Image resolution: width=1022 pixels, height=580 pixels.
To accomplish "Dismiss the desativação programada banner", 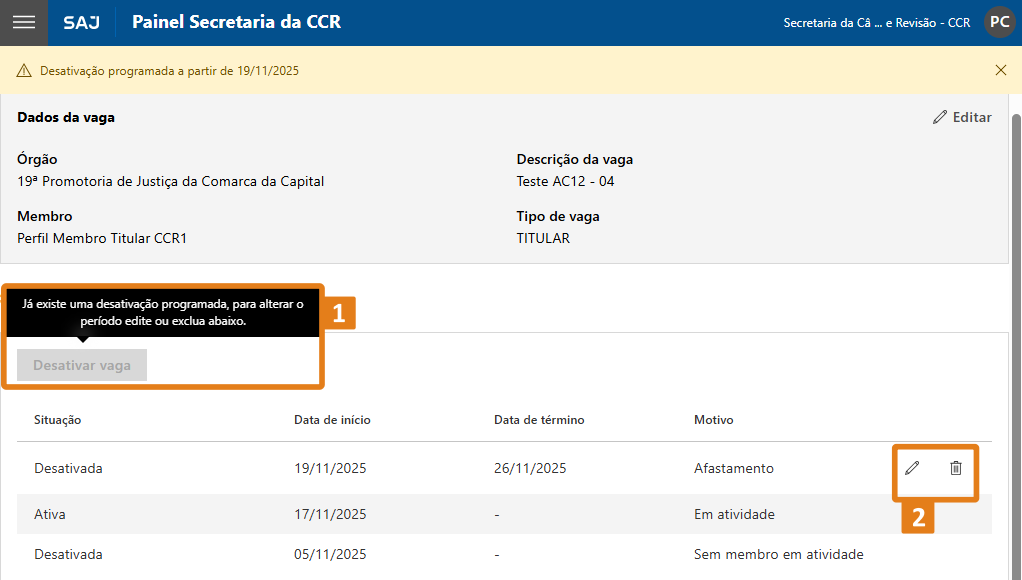I will (x=1000, y=70).
